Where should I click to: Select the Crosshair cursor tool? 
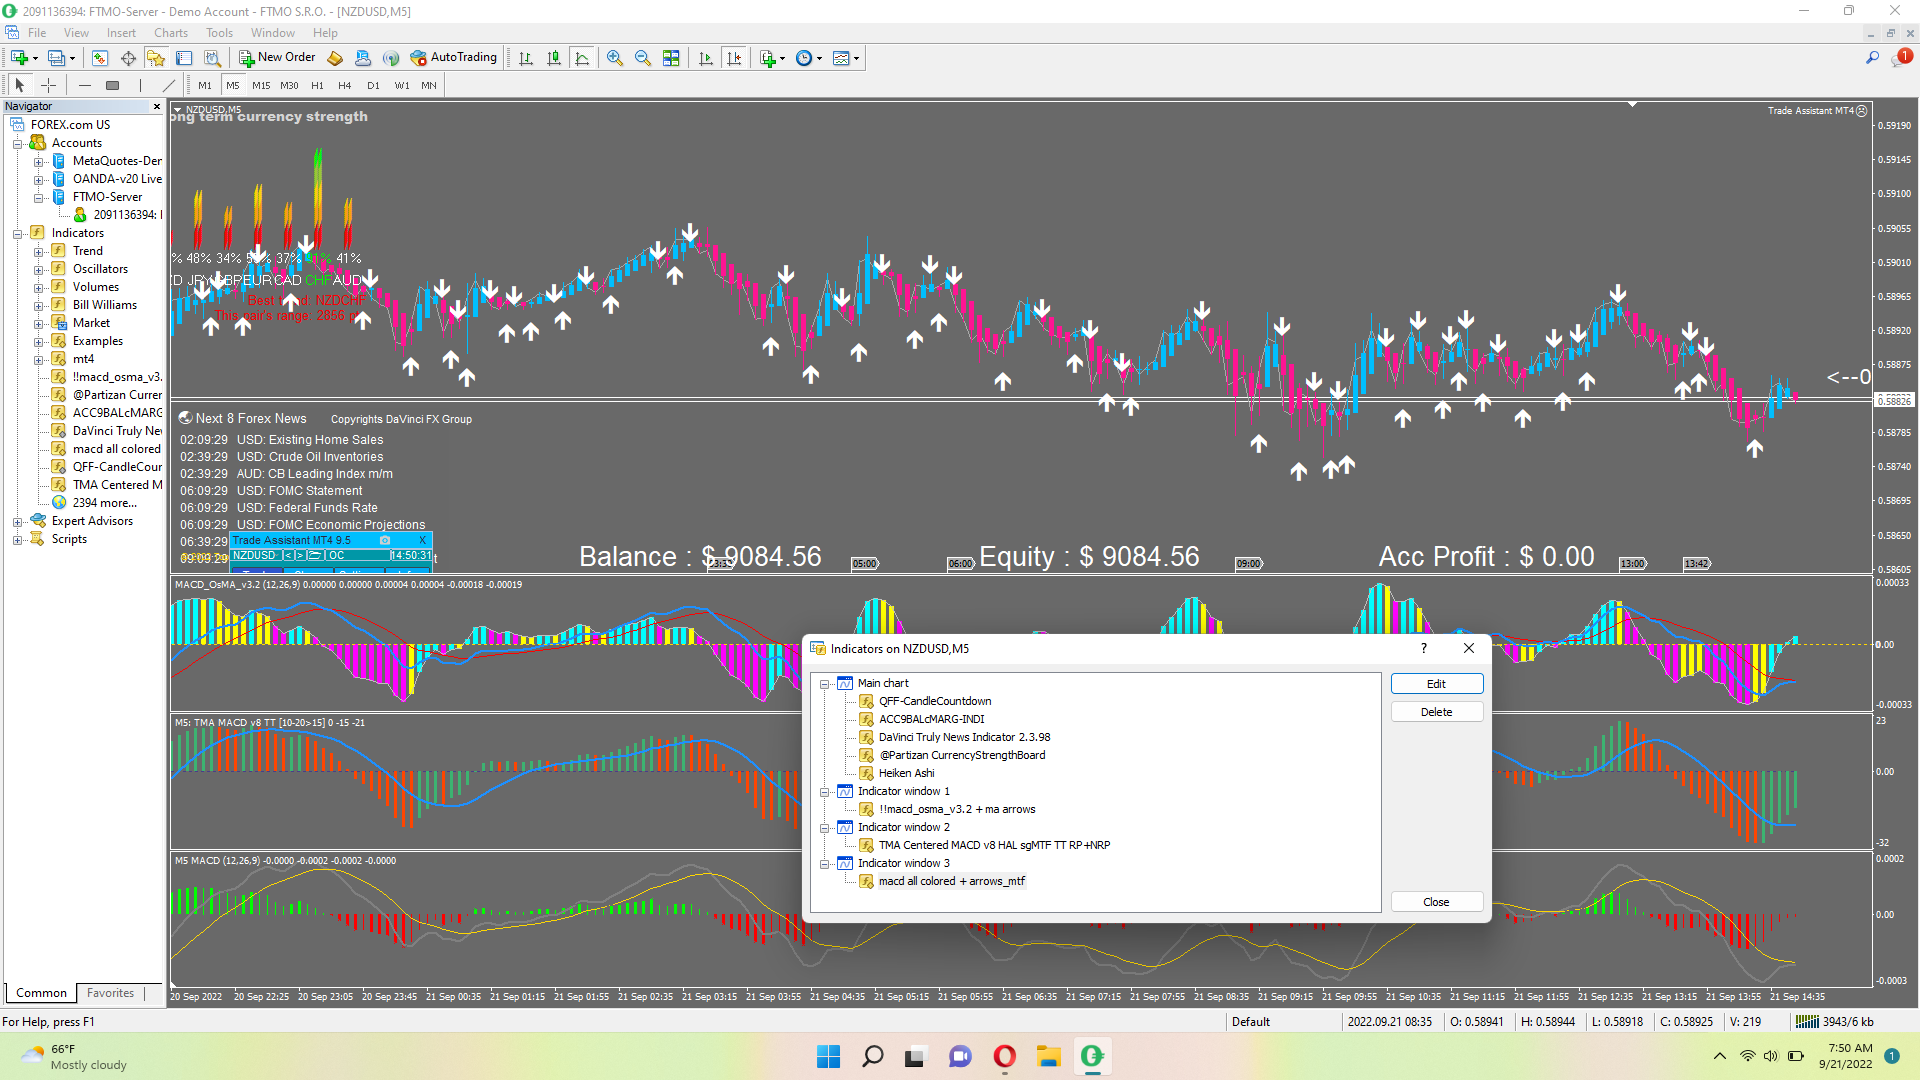click(48, 85)
